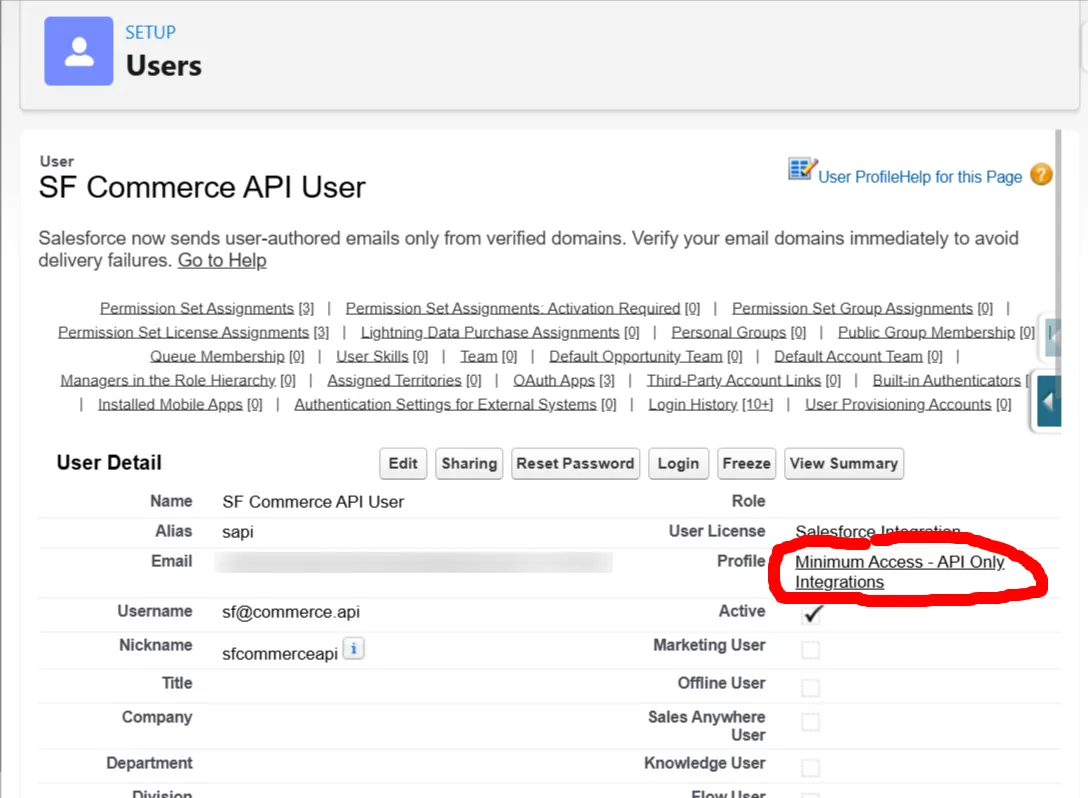The image size is (1088, 798).
Task: Jump to User Provisioning Accounts link
Action: click(x=908, y=405)
